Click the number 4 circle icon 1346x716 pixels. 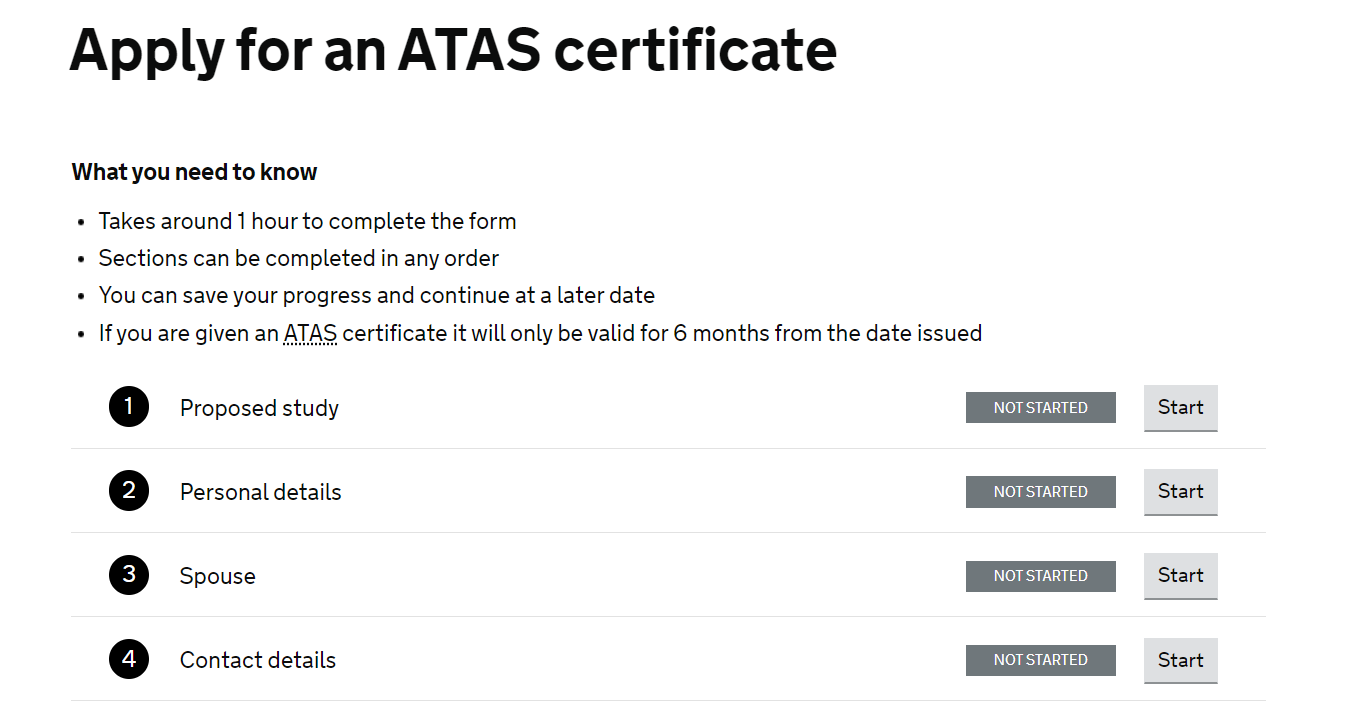[x=129, y=660]
